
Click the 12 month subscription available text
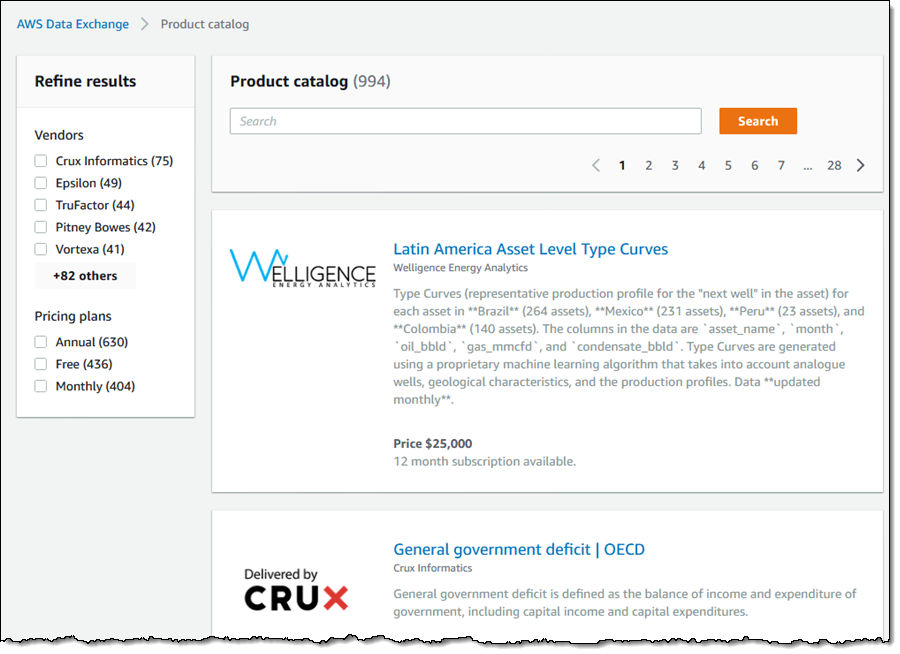[484, 462]
